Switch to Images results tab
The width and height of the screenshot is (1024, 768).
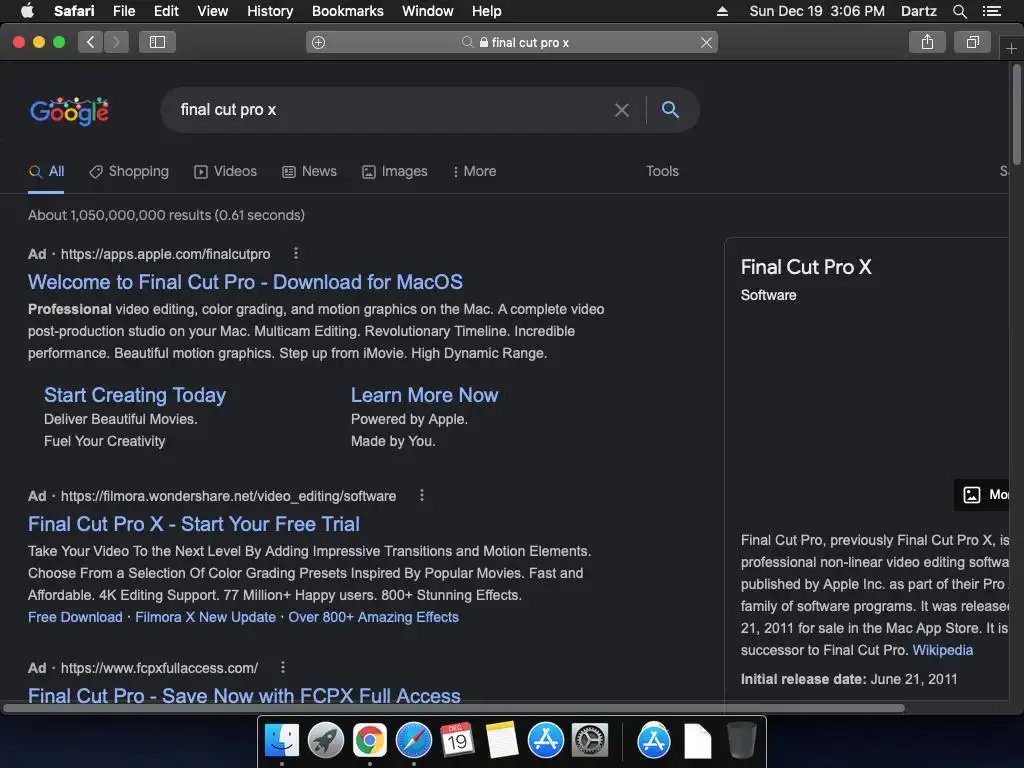394,171
